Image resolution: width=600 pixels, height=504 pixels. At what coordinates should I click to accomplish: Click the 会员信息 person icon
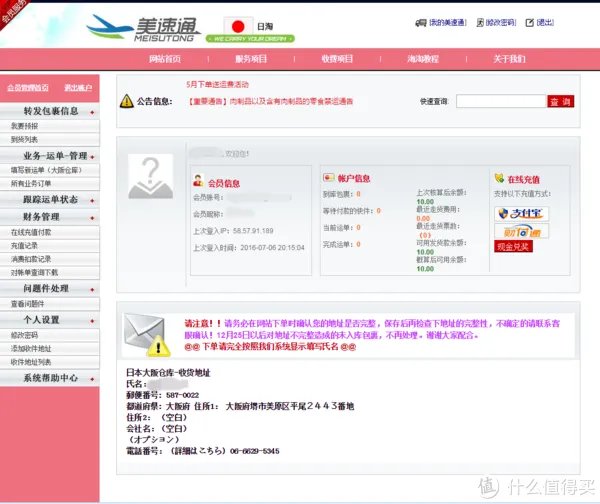(198, 181)
